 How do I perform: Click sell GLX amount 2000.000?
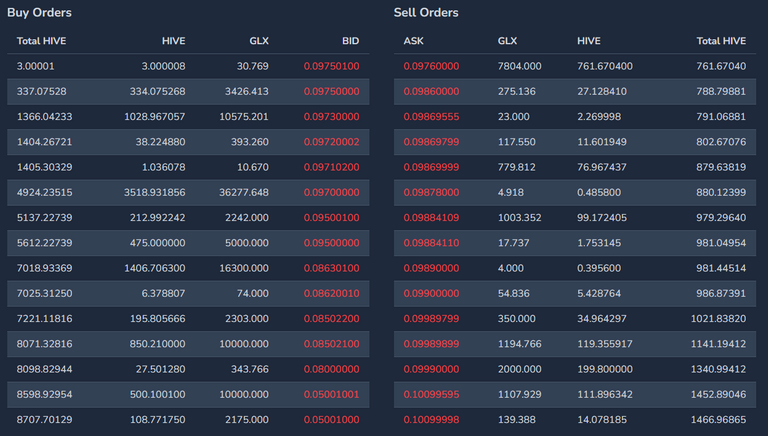coord(520,369)
